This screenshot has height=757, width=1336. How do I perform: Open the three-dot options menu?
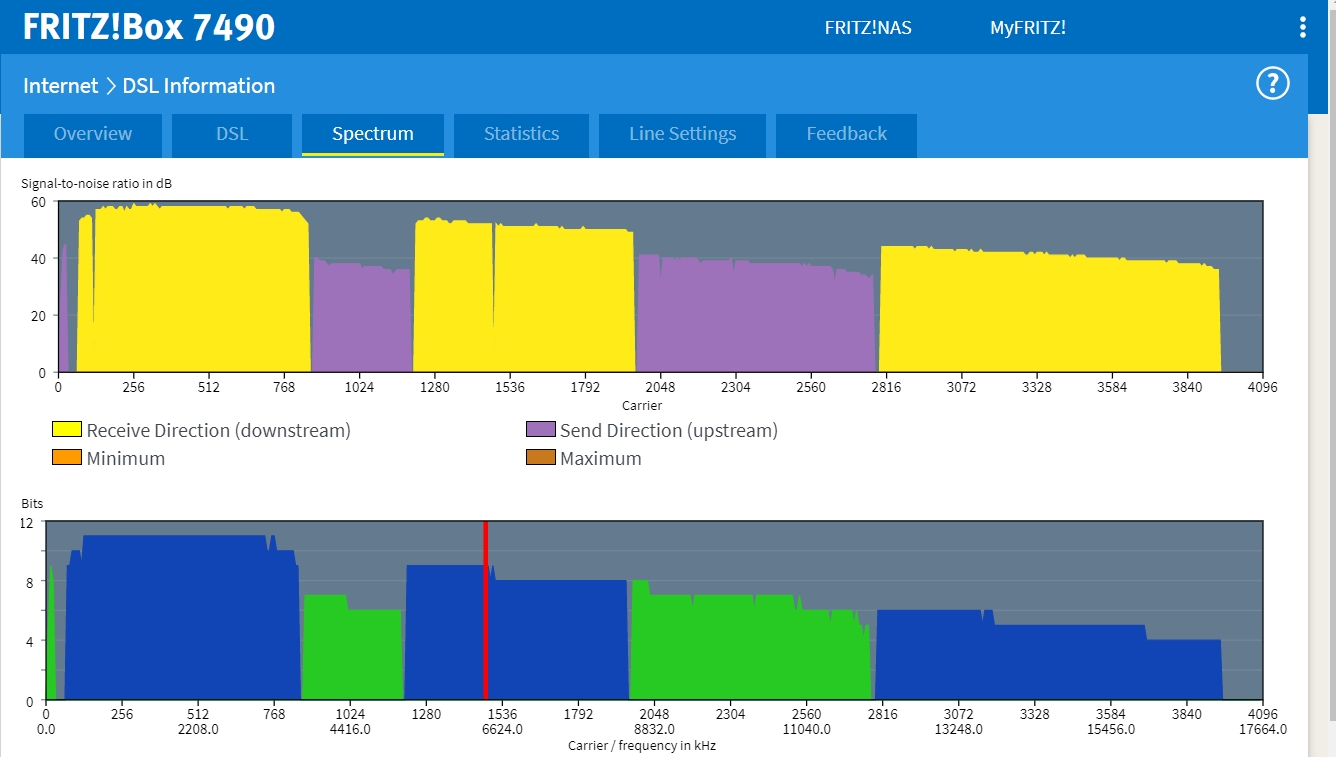point(1302,27)
